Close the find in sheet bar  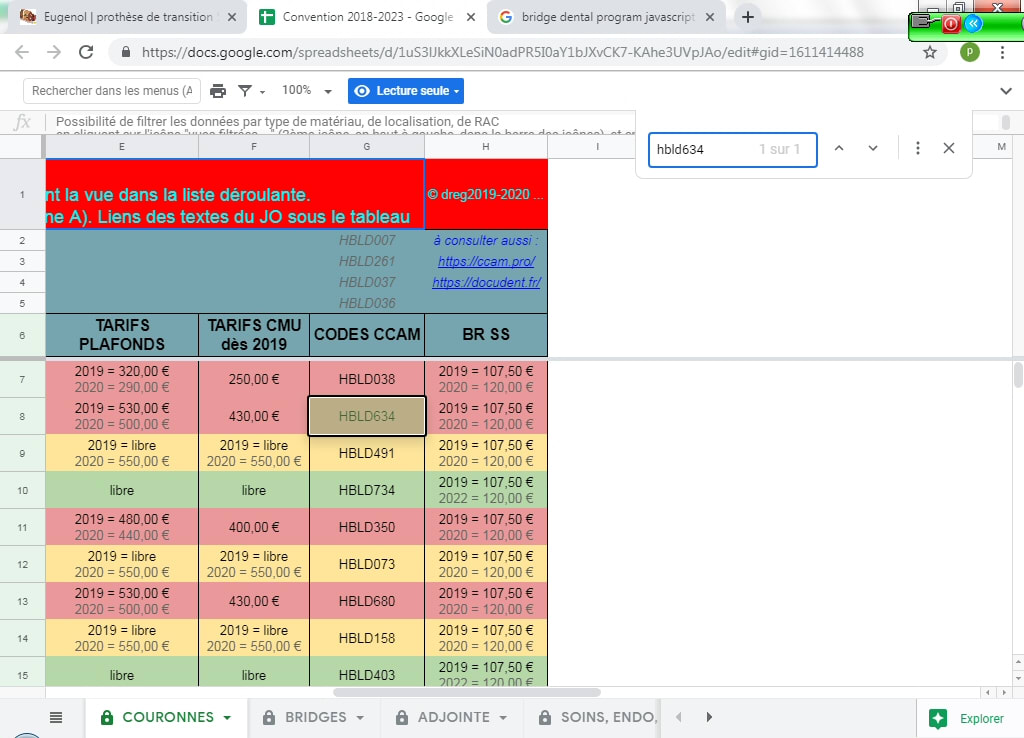click(x=949, y=148)
